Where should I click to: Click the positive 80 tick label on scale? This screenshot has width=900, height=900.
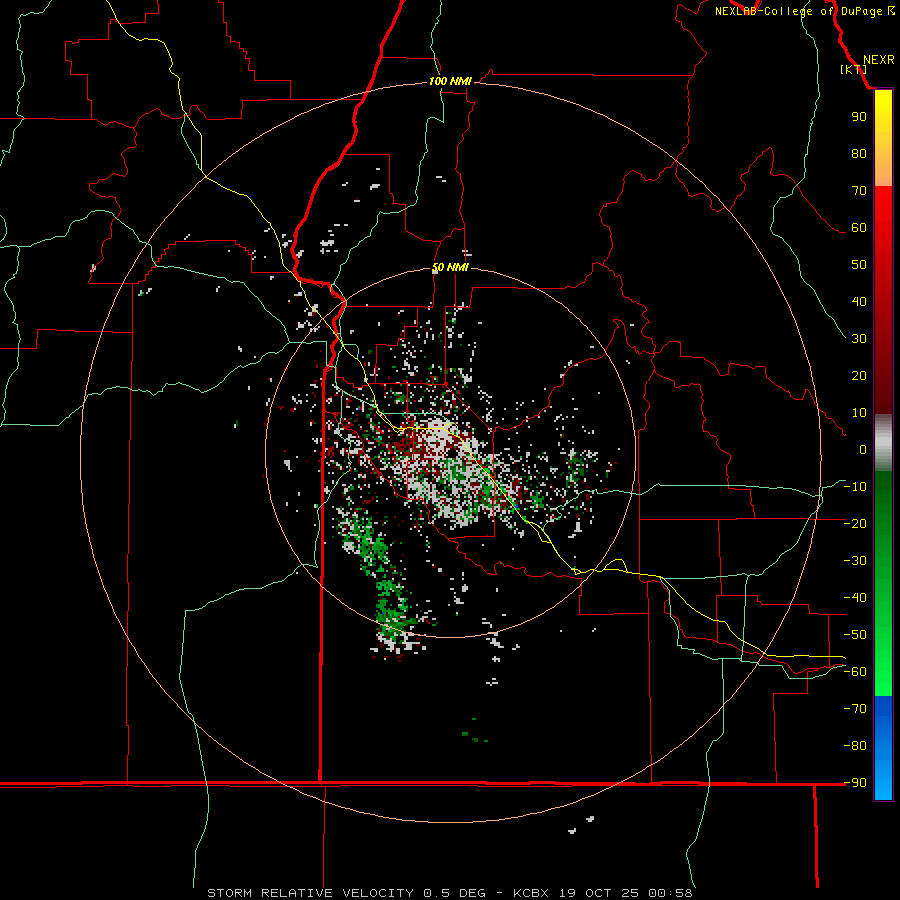pyautogui.click(x=859, y=153)
